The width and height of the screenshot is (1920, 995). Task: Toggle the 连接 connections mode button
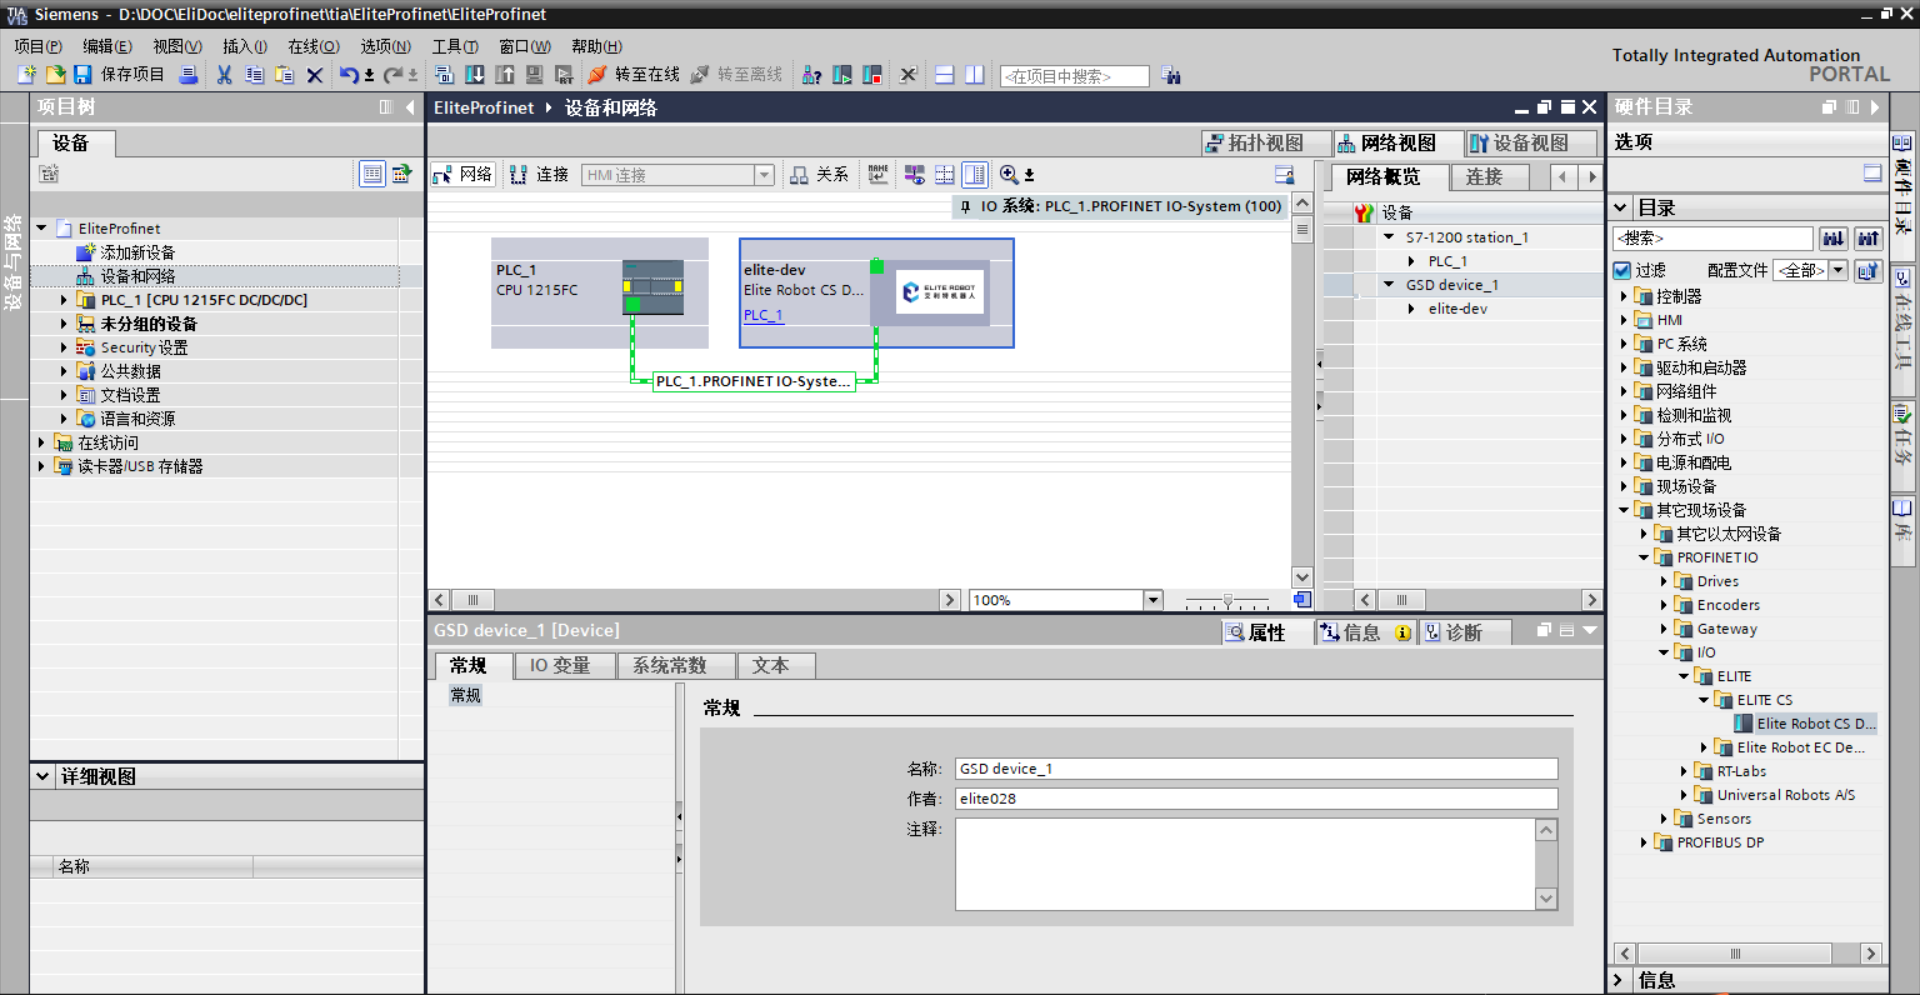click(539, 175)
